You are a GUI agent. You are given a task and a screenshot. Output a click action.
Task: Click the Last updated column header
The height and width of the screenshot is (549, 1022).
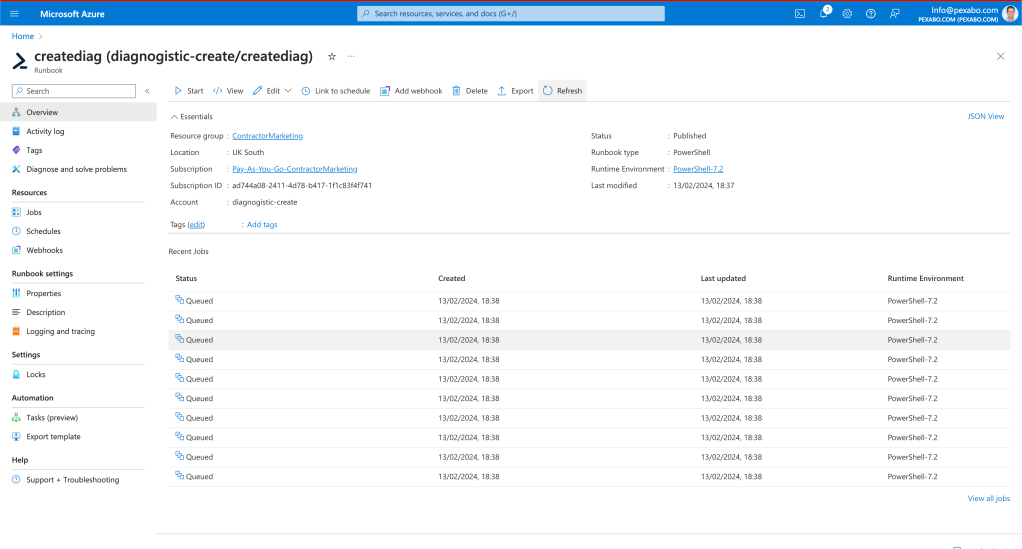(x=723, y=278)
